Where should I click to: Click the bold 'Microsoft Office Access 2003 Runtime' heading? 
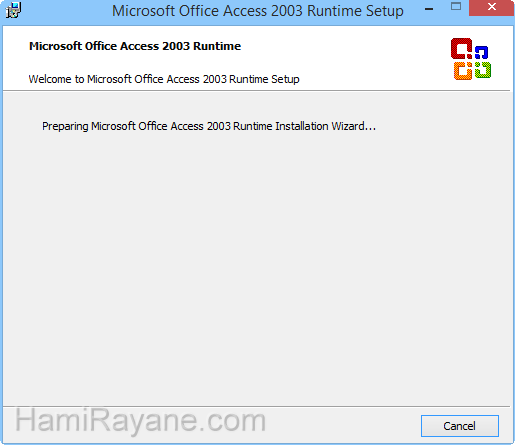135,46
